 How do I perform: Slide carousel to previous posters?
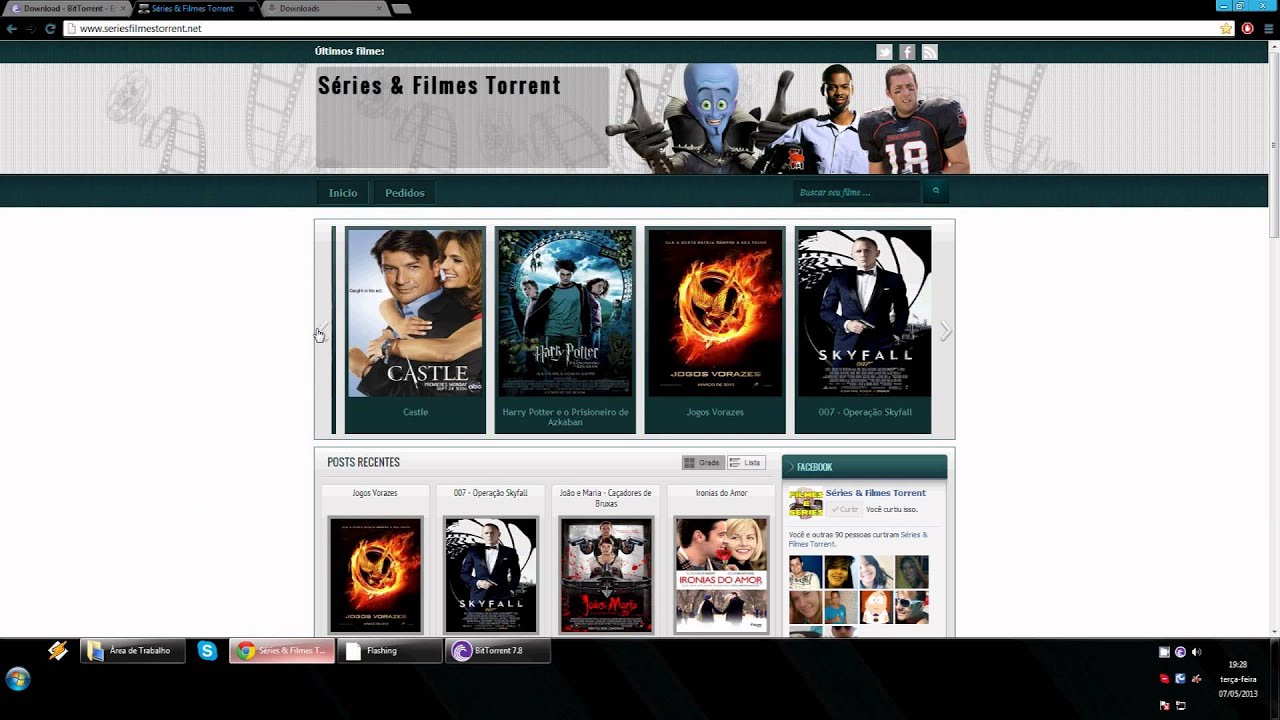tap(322, 331)
